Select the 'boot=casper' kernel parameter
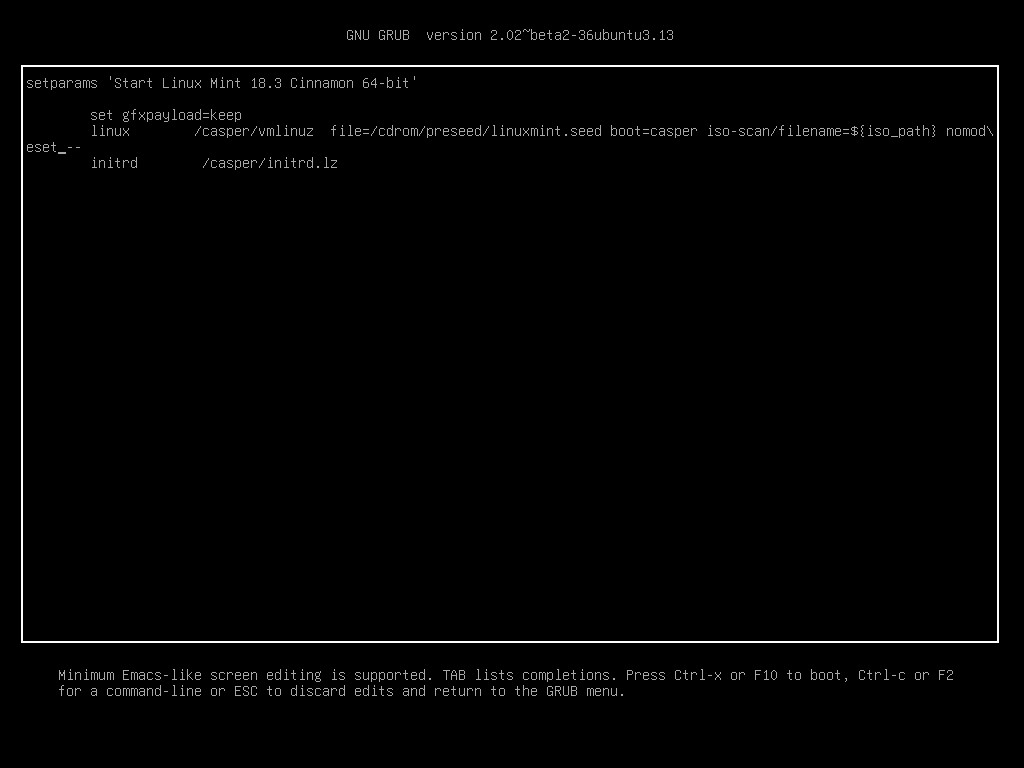 (654, 131)
